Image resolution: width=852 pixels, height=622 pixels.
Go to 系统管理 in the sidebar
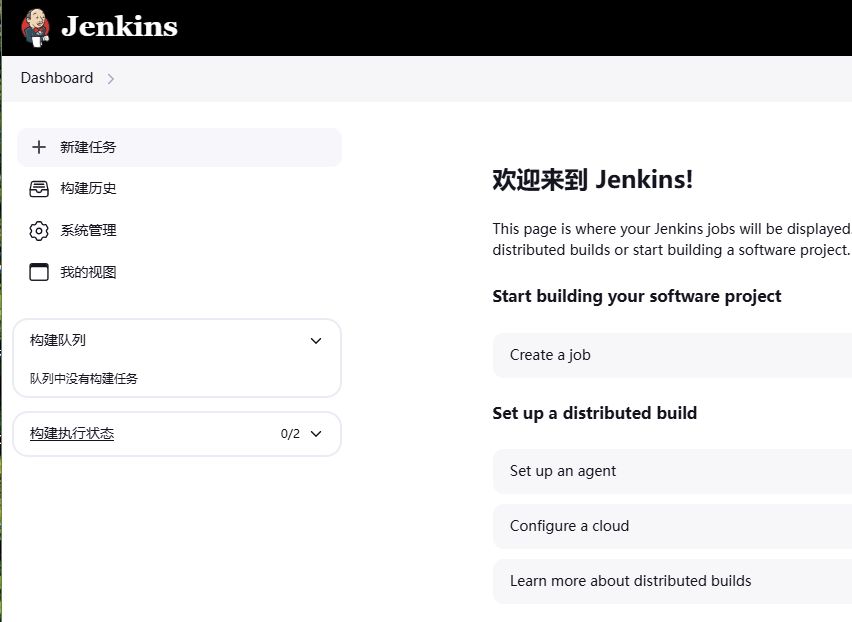point(88,231)
